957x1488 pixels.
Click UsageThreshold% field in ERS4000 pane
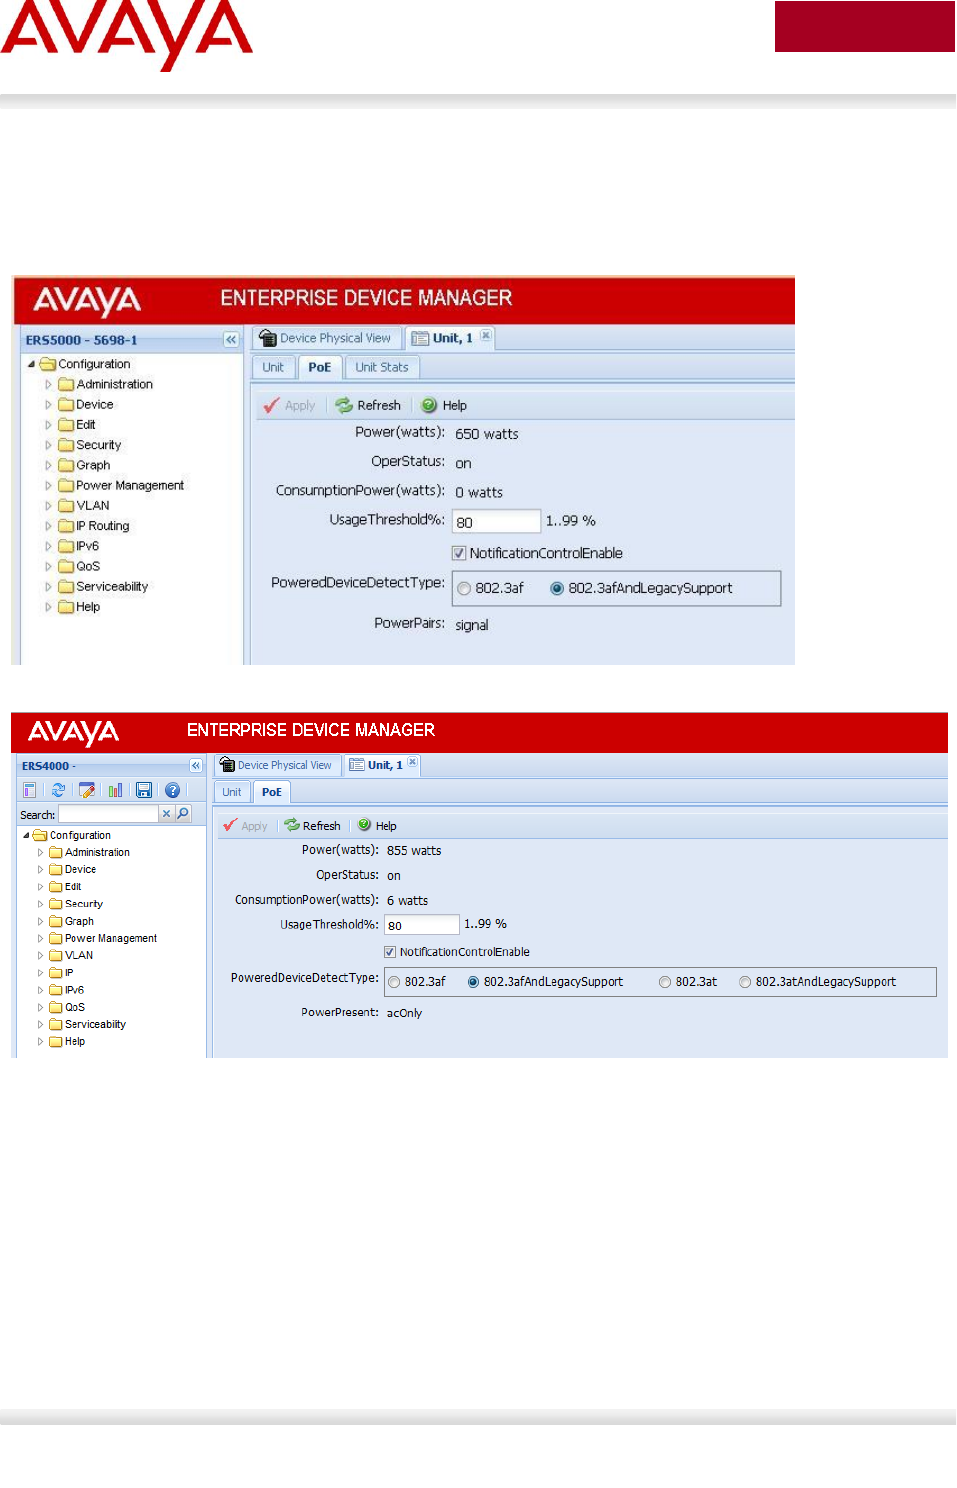[x=421, y=925]
